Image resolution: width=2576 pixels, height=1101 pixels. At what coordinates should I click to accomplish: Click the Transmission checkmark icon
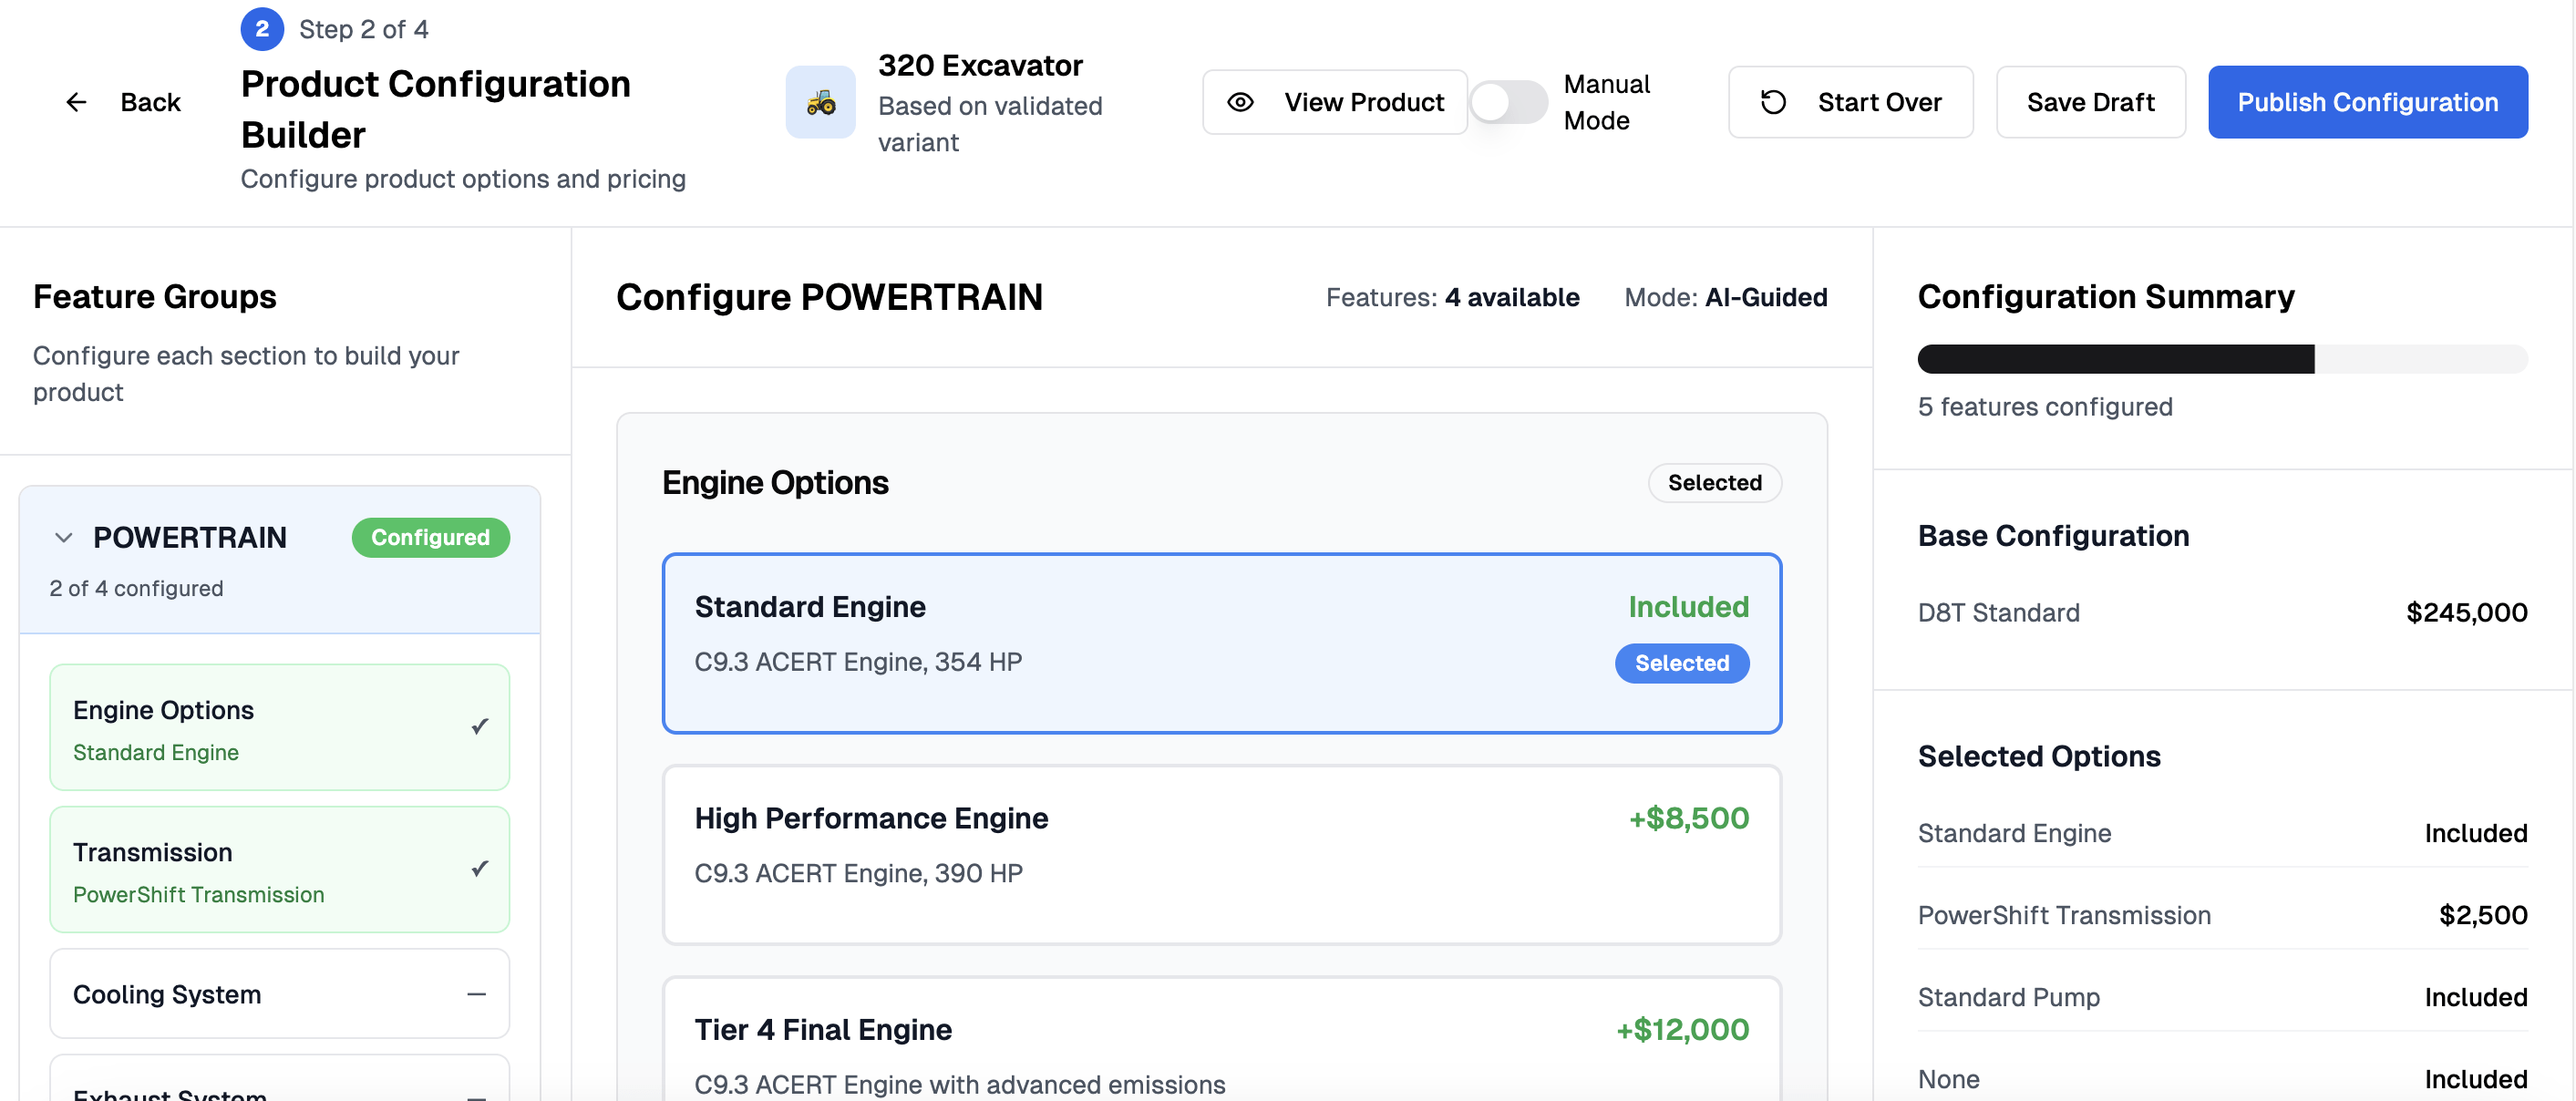coord(480,868)
